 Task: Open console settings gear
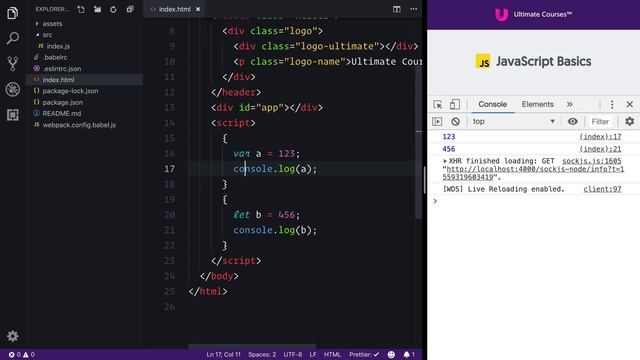click(x=629, y=122)
